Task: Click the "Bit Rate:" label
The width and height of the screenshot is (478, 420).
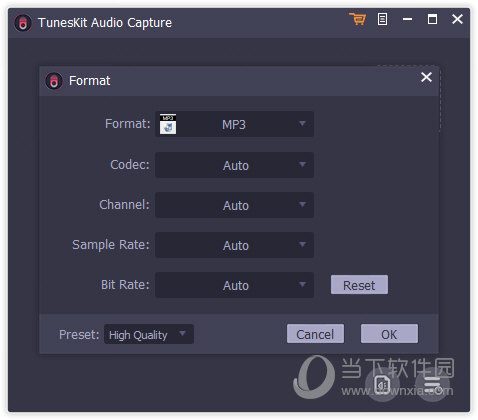Action: pyautogui.click(x=125, y=285)
